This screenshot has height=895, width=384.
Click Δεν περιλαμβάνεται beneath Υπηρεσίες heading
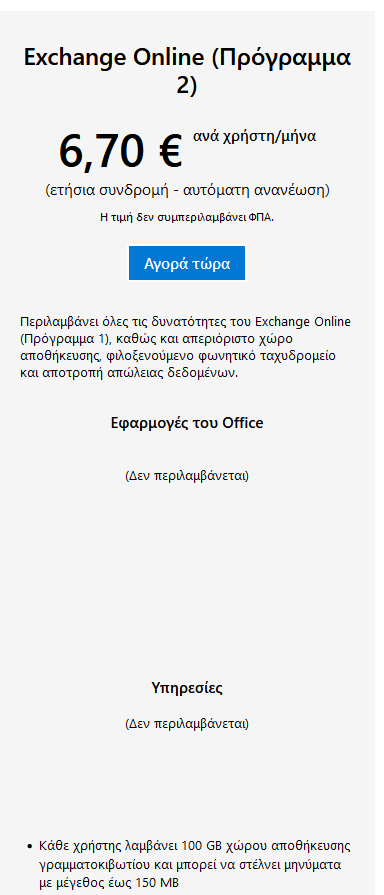coord(187,724)
